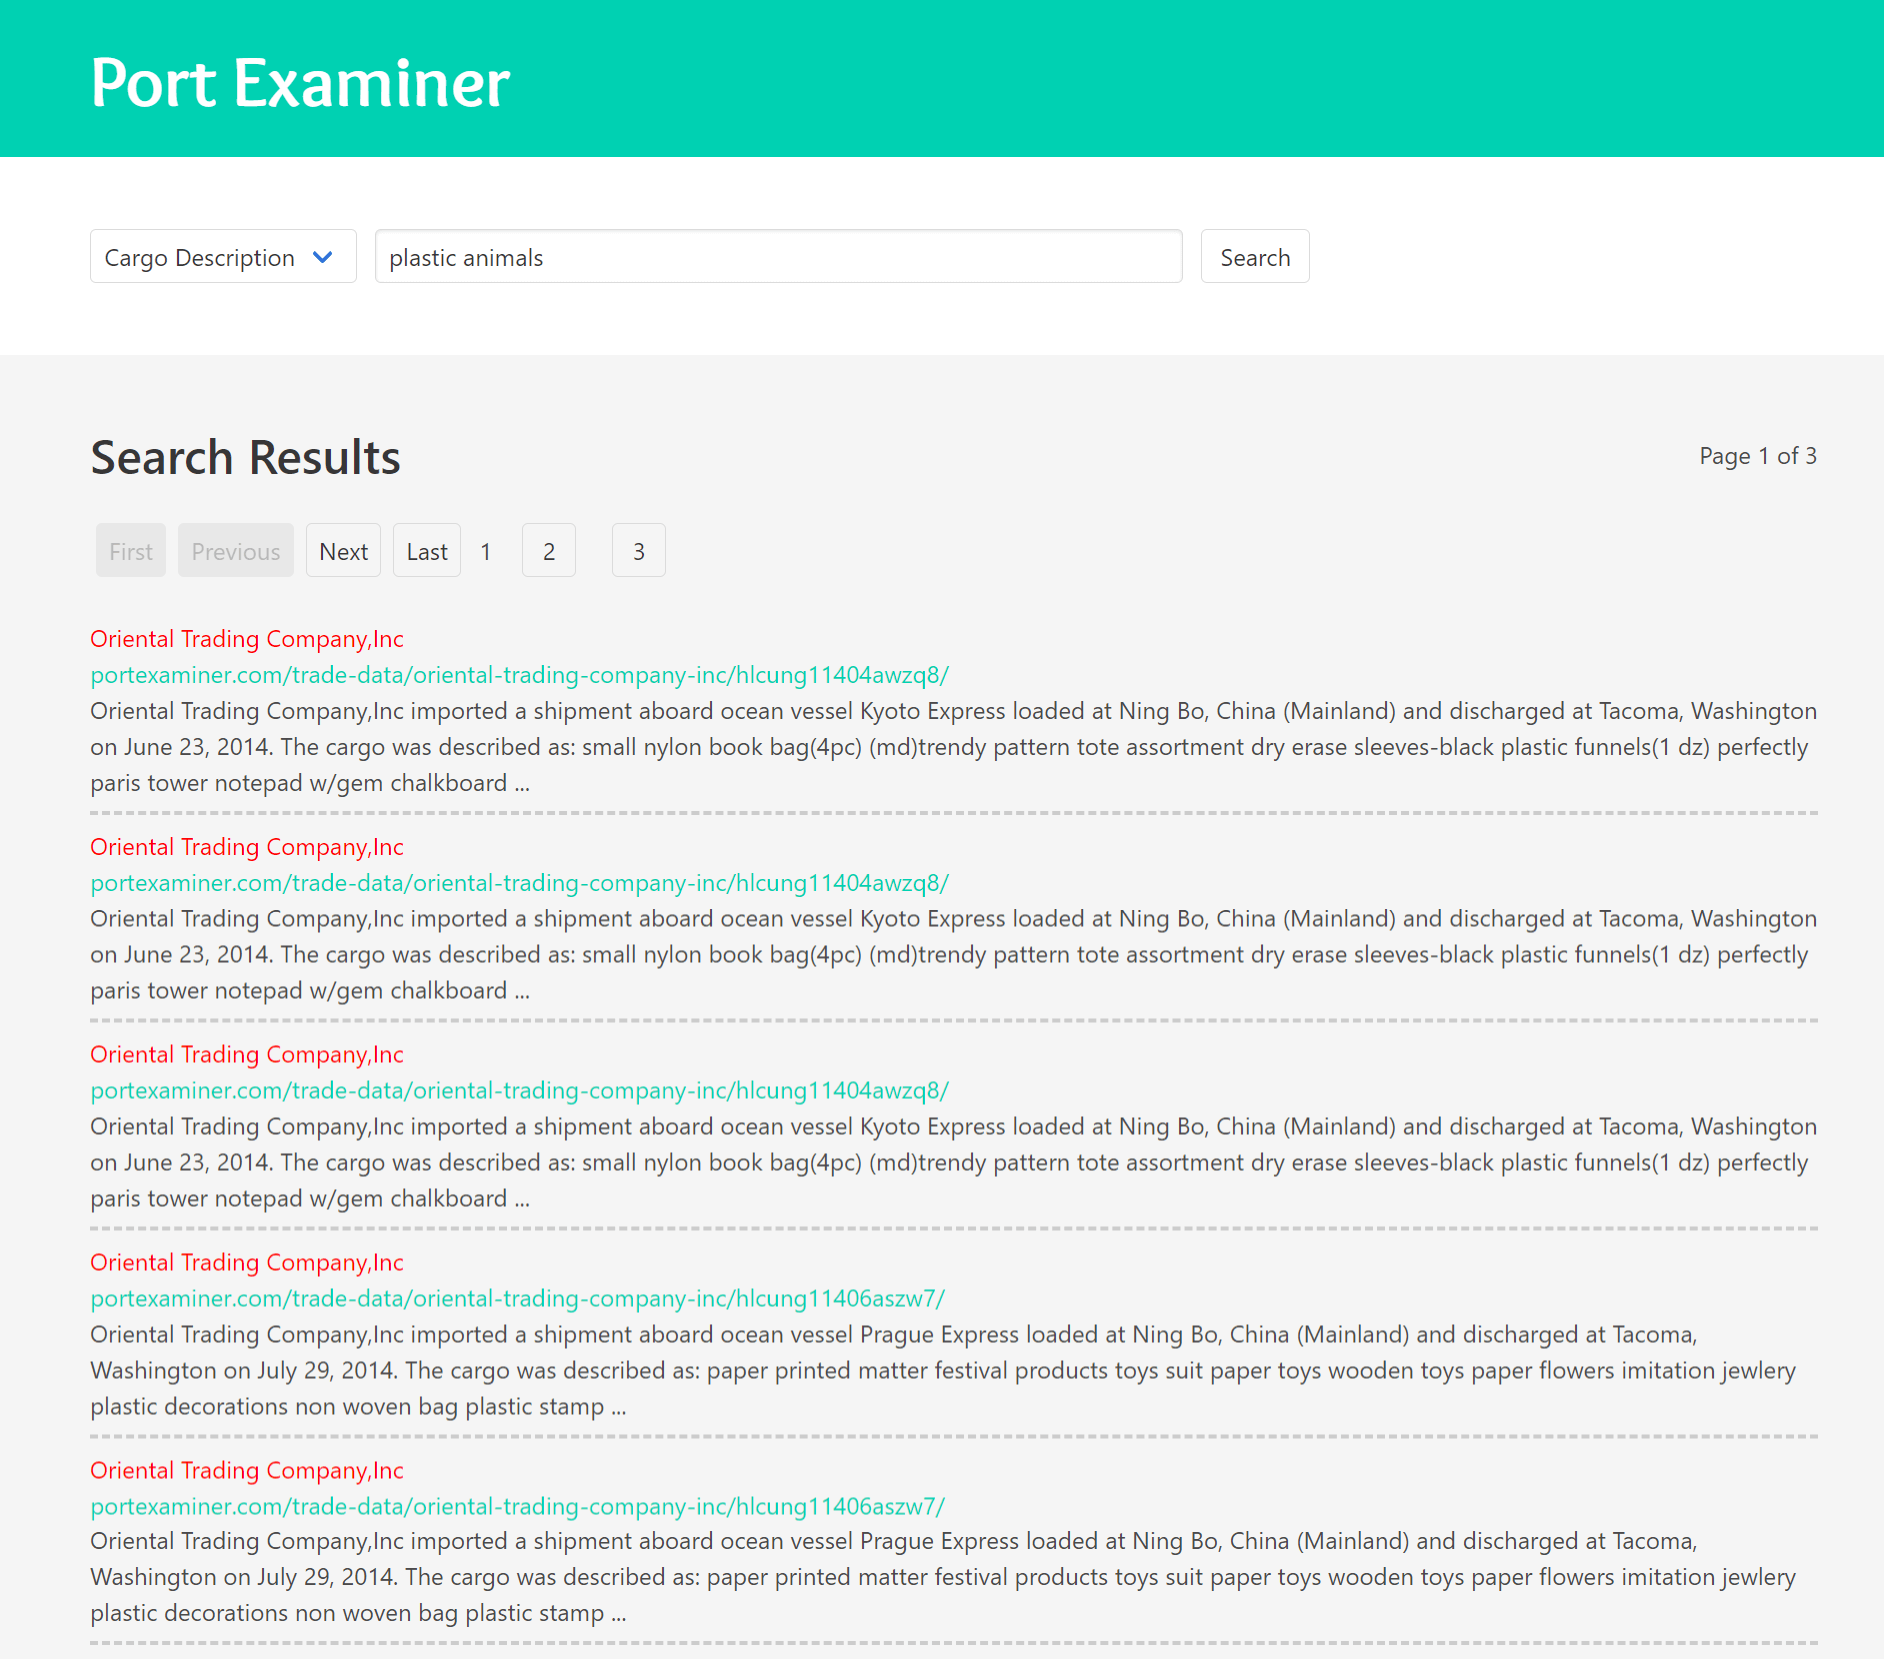Viewport: 1884px width, 1659px height.
Task: Jump to the Last results page
Action: [x=427, y=551]
